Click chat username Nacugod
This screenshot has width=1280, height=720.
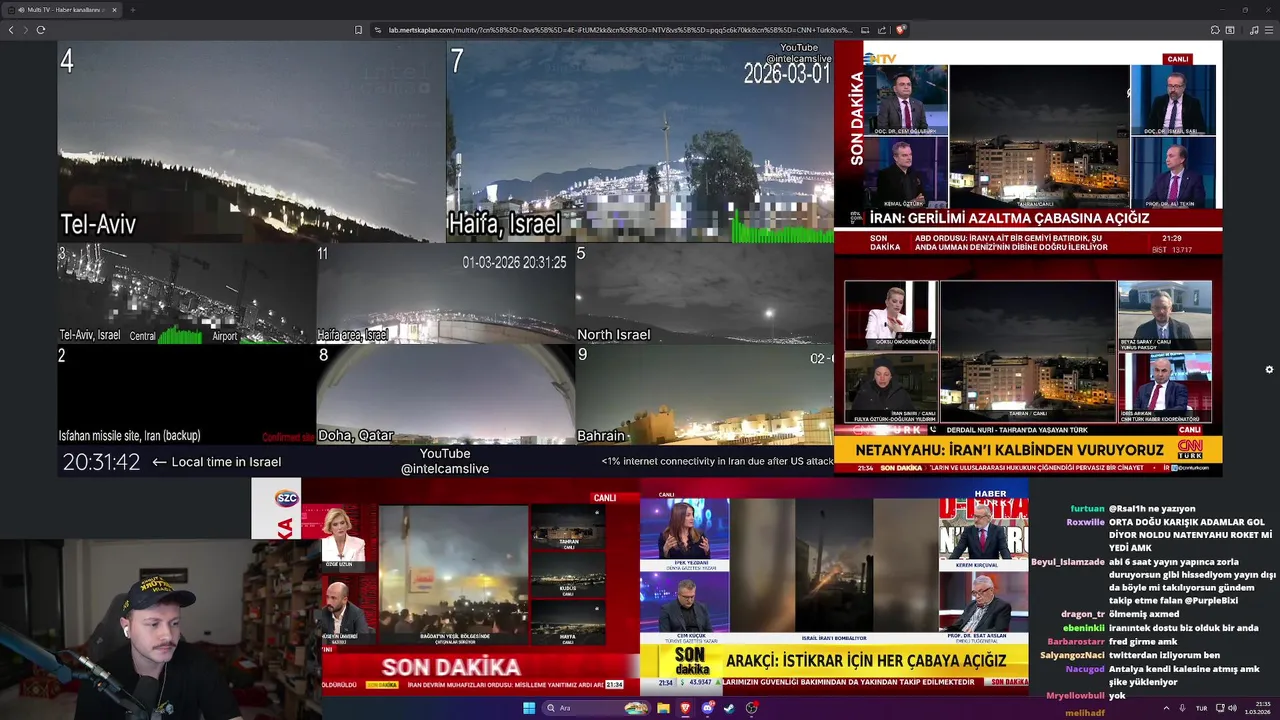pos(1085,669)
